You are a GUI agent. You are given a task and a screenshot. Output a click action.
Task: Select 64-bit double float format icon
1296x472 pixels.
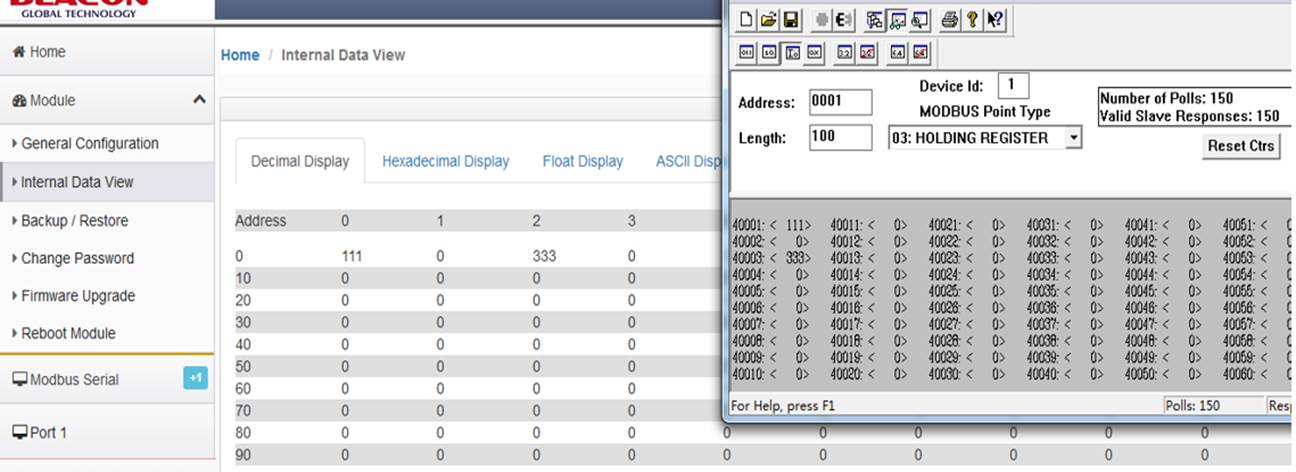pyautogui.click(x=898, y=53)
